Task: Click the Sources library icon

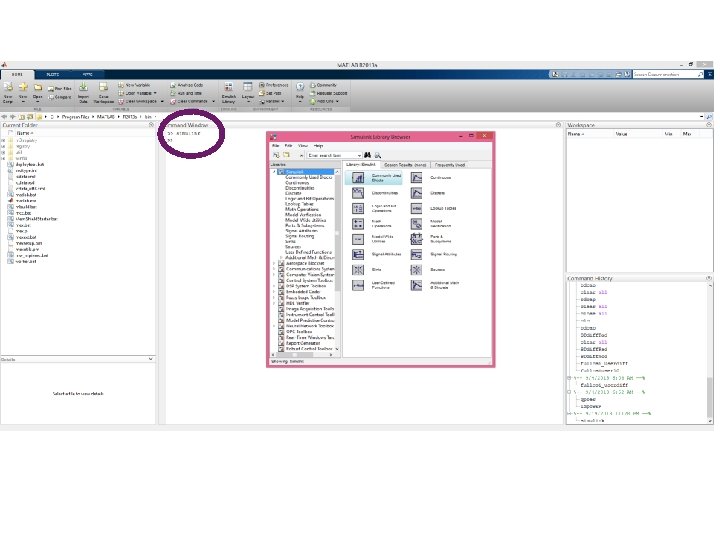Action: (416, 270)
